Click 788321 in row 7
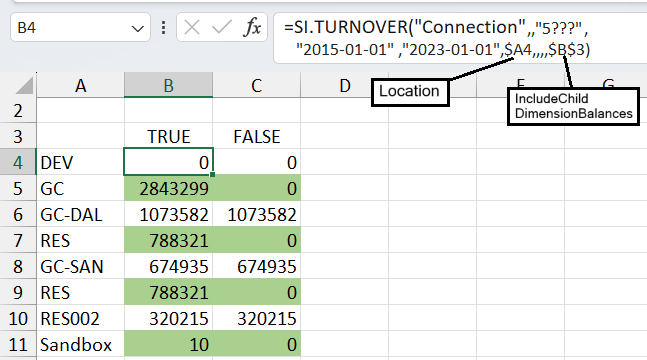 pyautogui.click(x=168, y=240)
